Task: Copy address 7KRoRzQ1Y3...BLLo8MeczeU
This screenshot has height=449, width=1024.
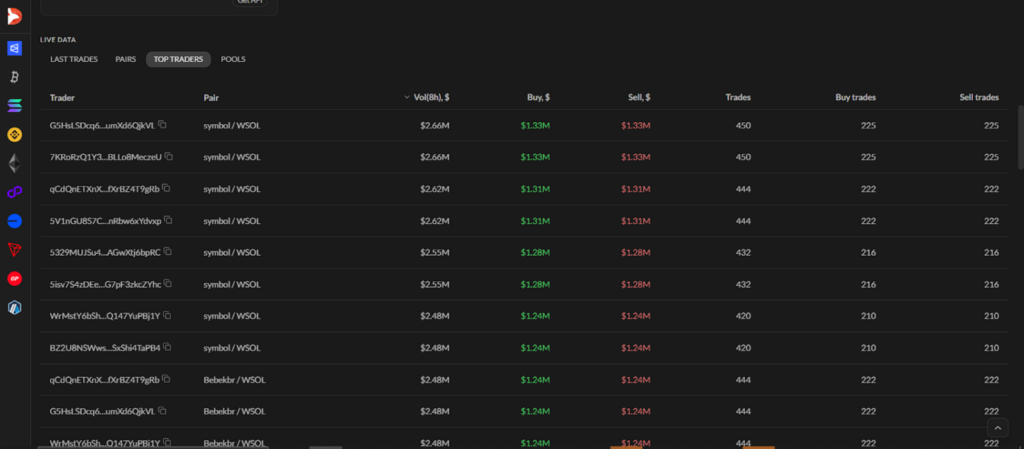Action: click(168, 157)
